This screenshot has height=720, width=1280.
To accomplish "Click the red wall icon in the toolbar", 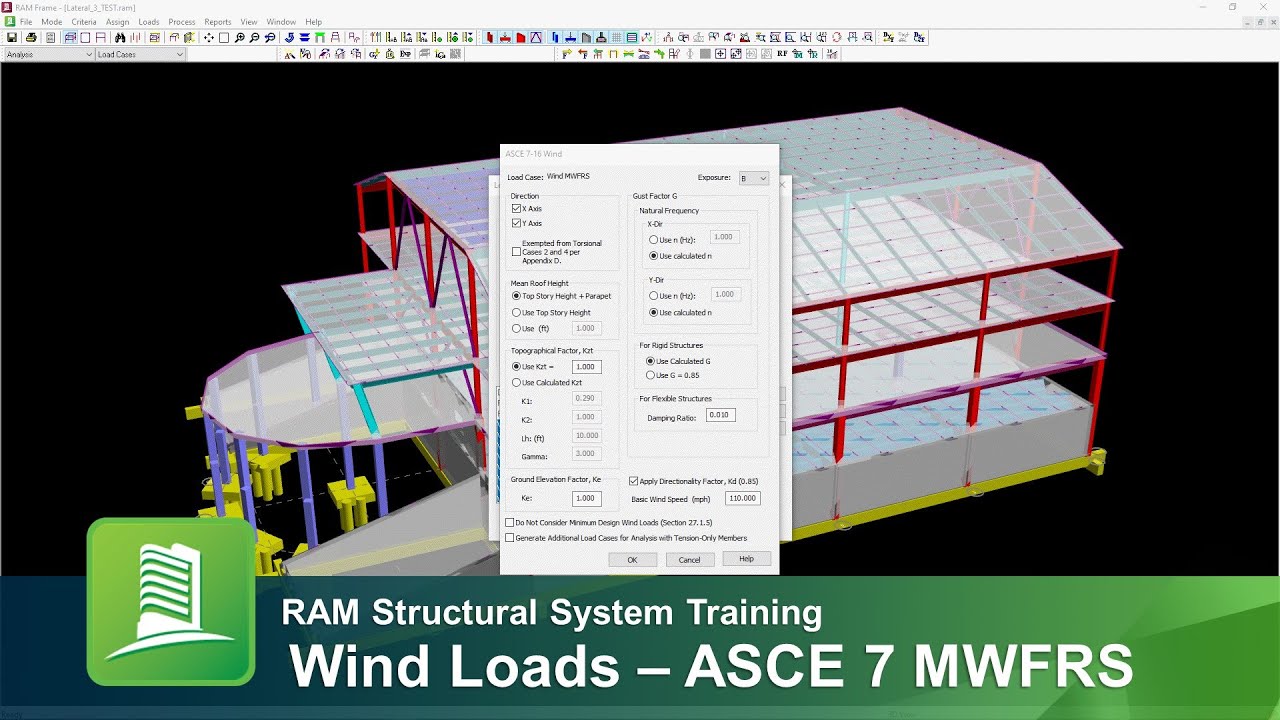I will pyautogui.click(x=520, y=38).
